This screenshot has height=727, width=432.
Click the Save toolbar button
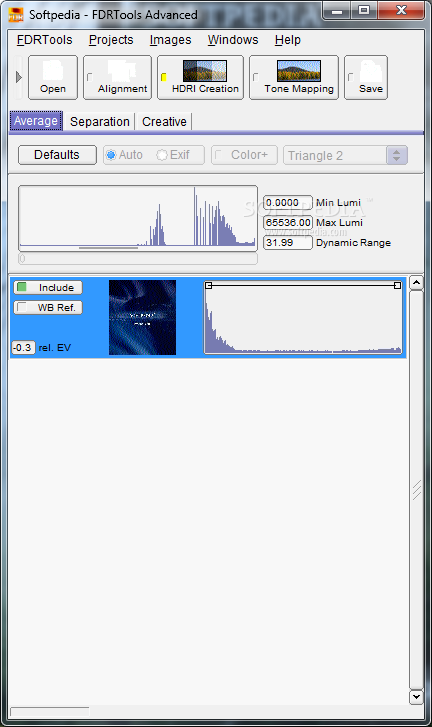(x=366, y=77)
